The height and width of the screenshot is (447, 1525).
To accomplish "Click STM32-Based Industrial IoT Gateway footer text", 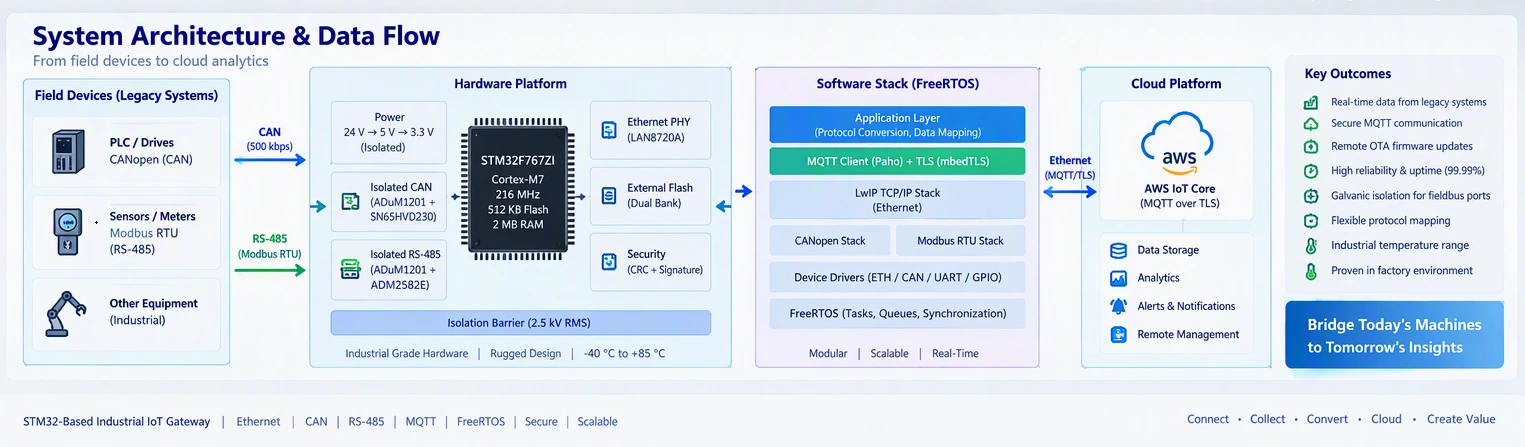I will [117, 421].
